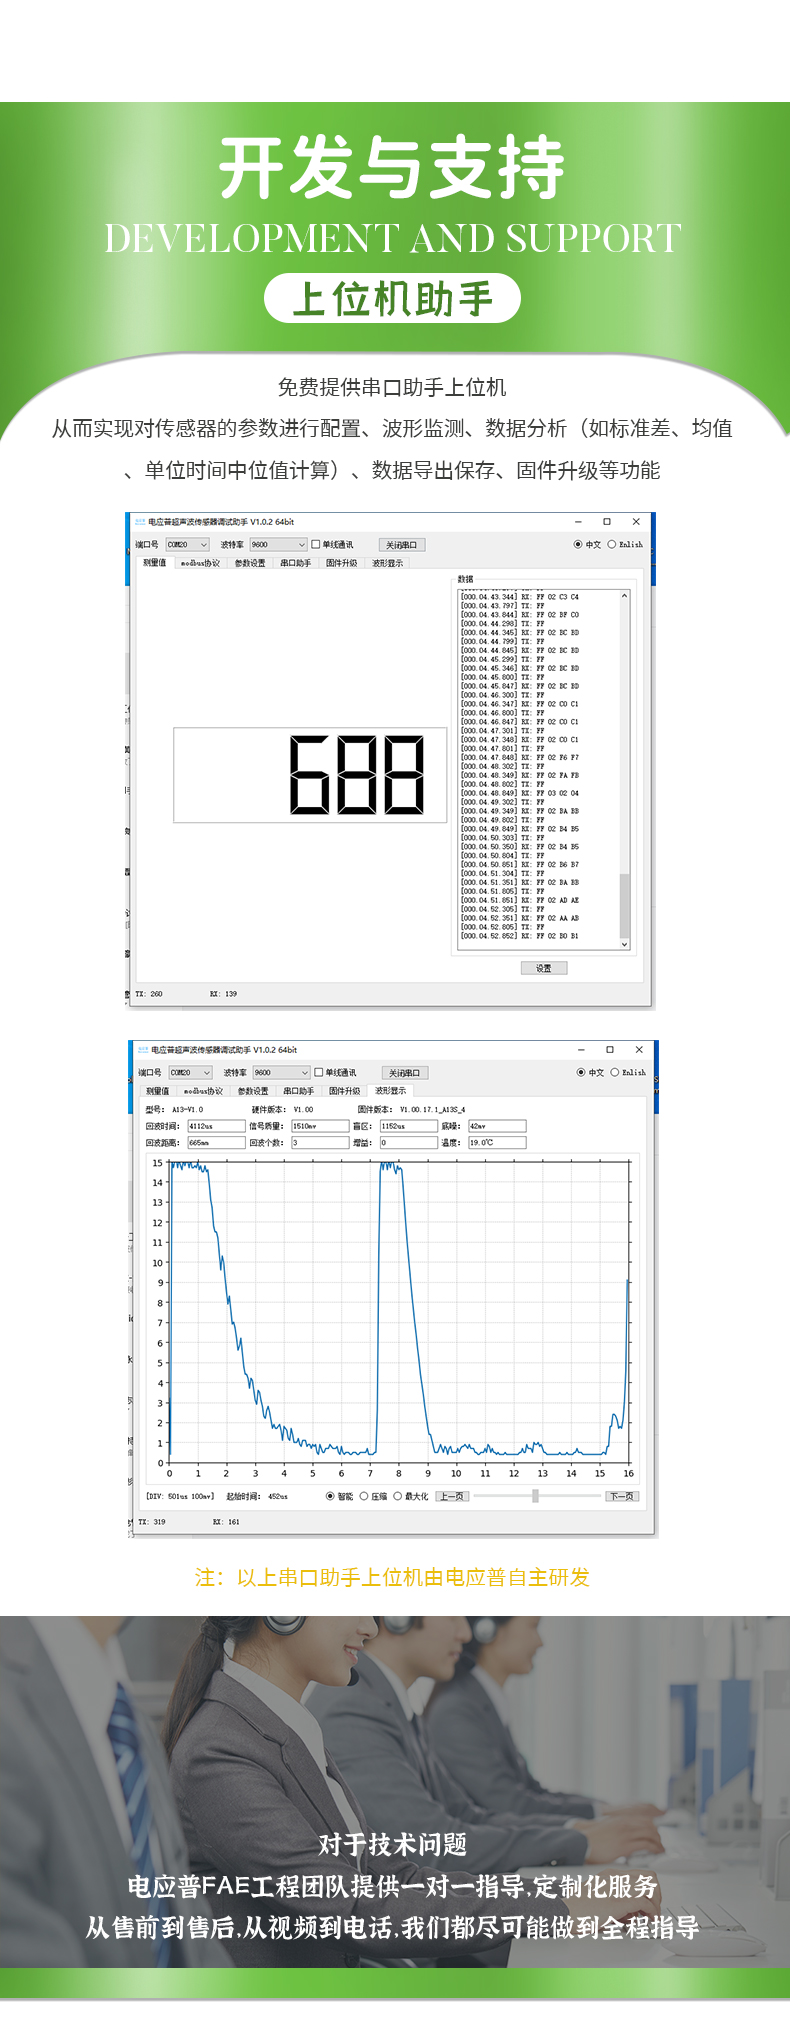790x2040 pixels.
Task: Open the port dropdown in the 688 measurement window
Action: (187, 545)
